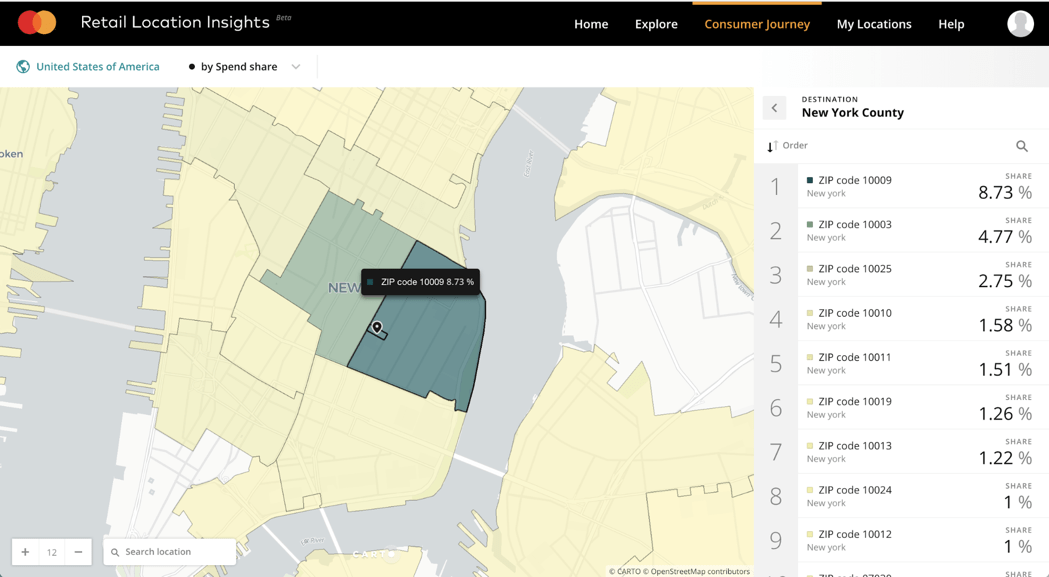Go to Home tab
This screenshot has width=1049, height=577.
591,24
